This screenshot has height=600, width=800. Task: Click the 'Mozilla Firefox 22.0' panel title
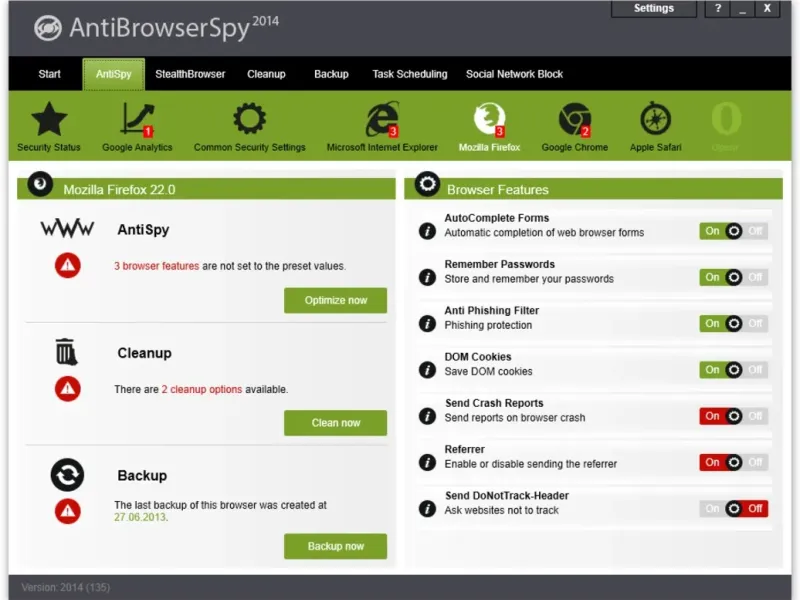(x=119, y=190)
